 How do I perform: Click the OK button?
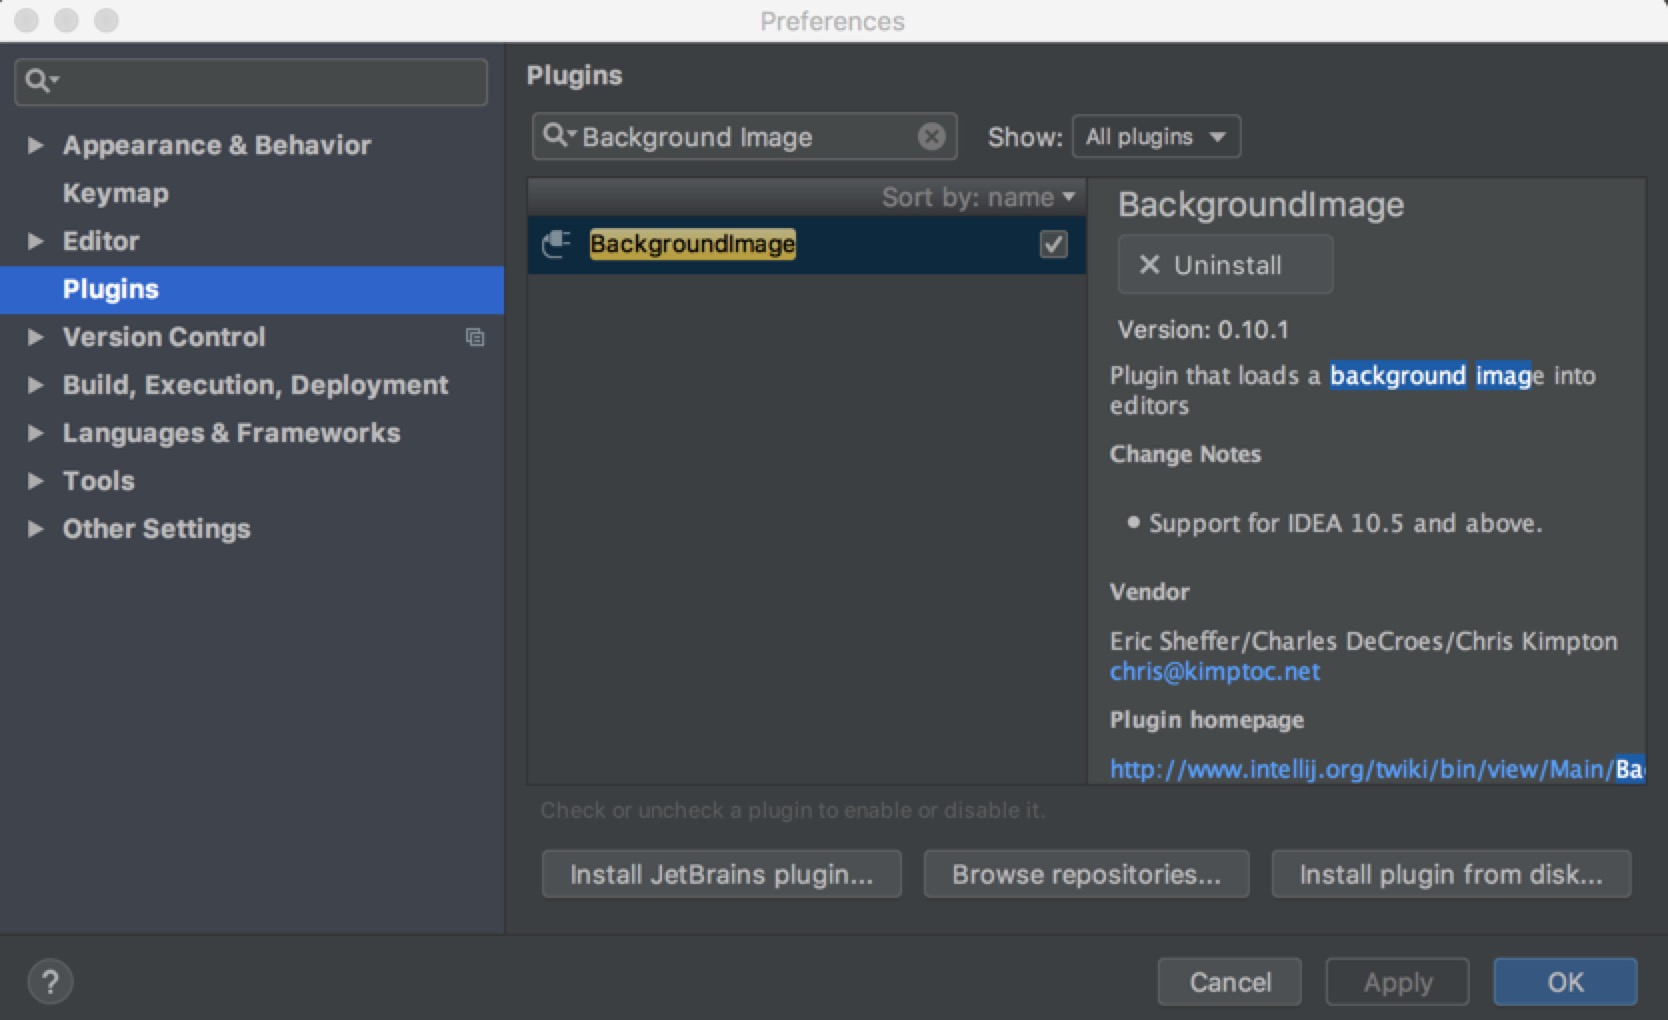[1565, 982]
